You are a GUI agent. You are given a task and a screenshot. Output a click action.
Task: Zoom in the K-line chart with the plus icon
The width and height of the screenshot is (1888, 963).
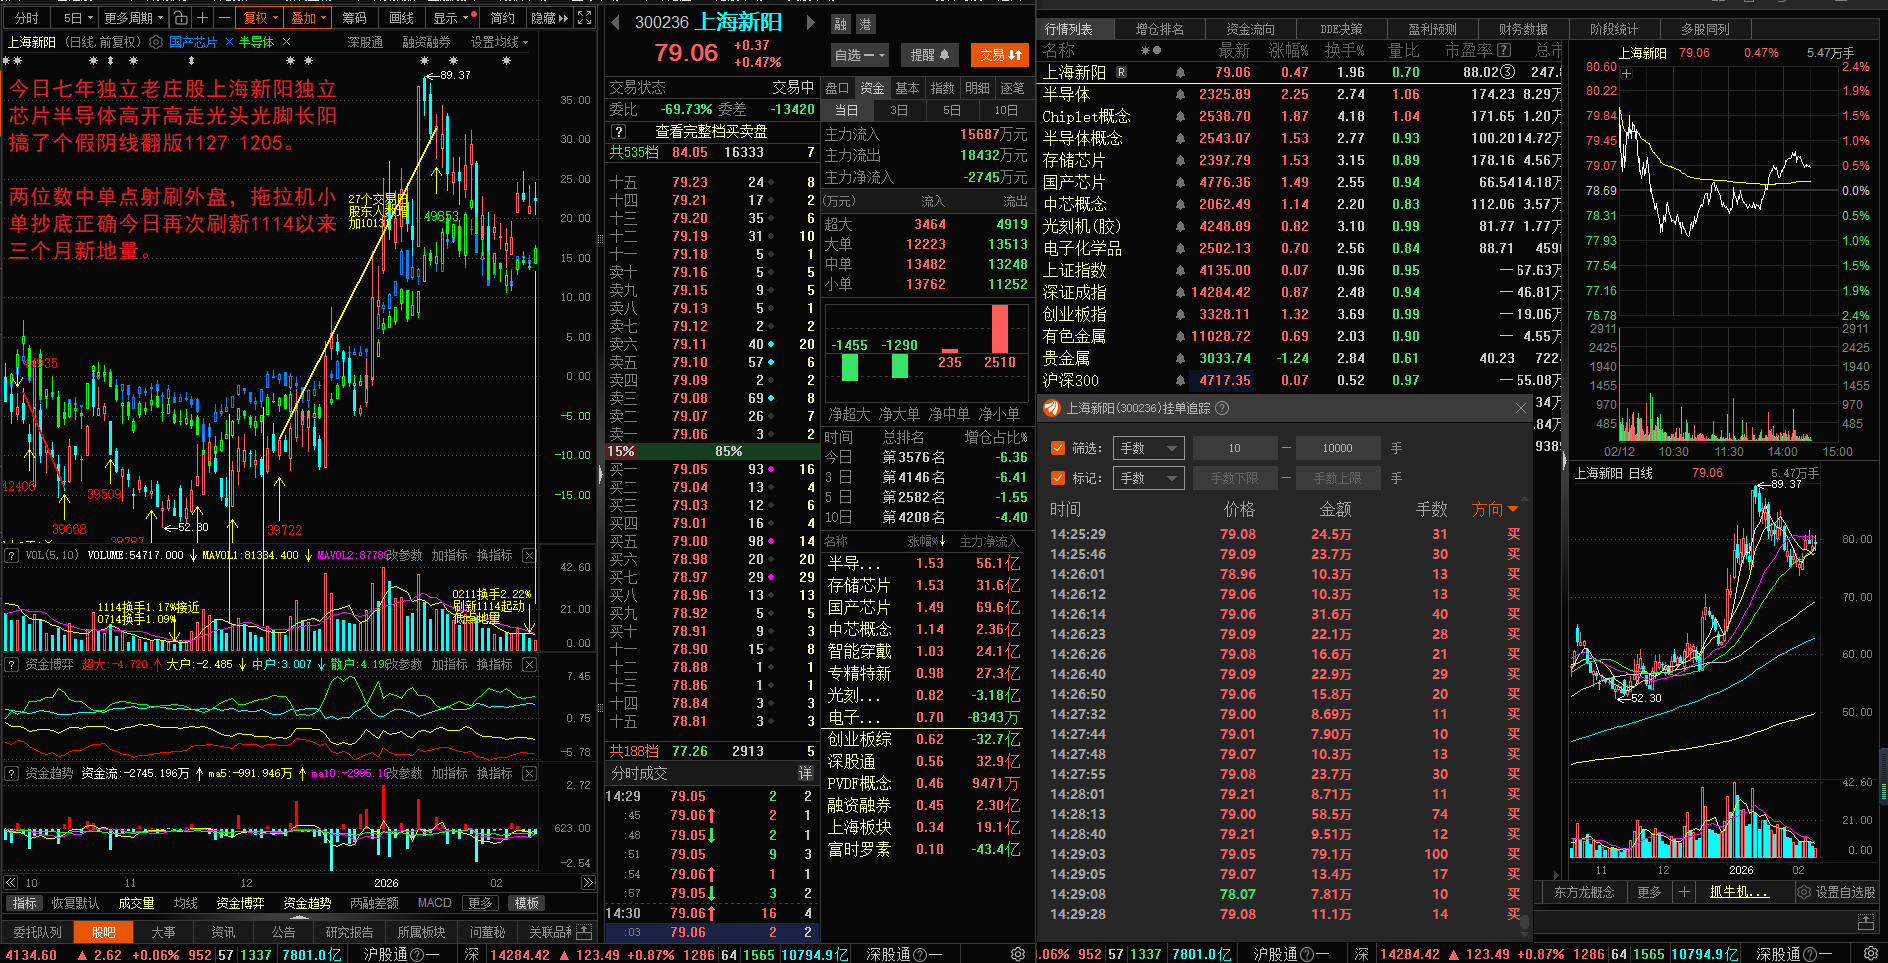[203, 18]
